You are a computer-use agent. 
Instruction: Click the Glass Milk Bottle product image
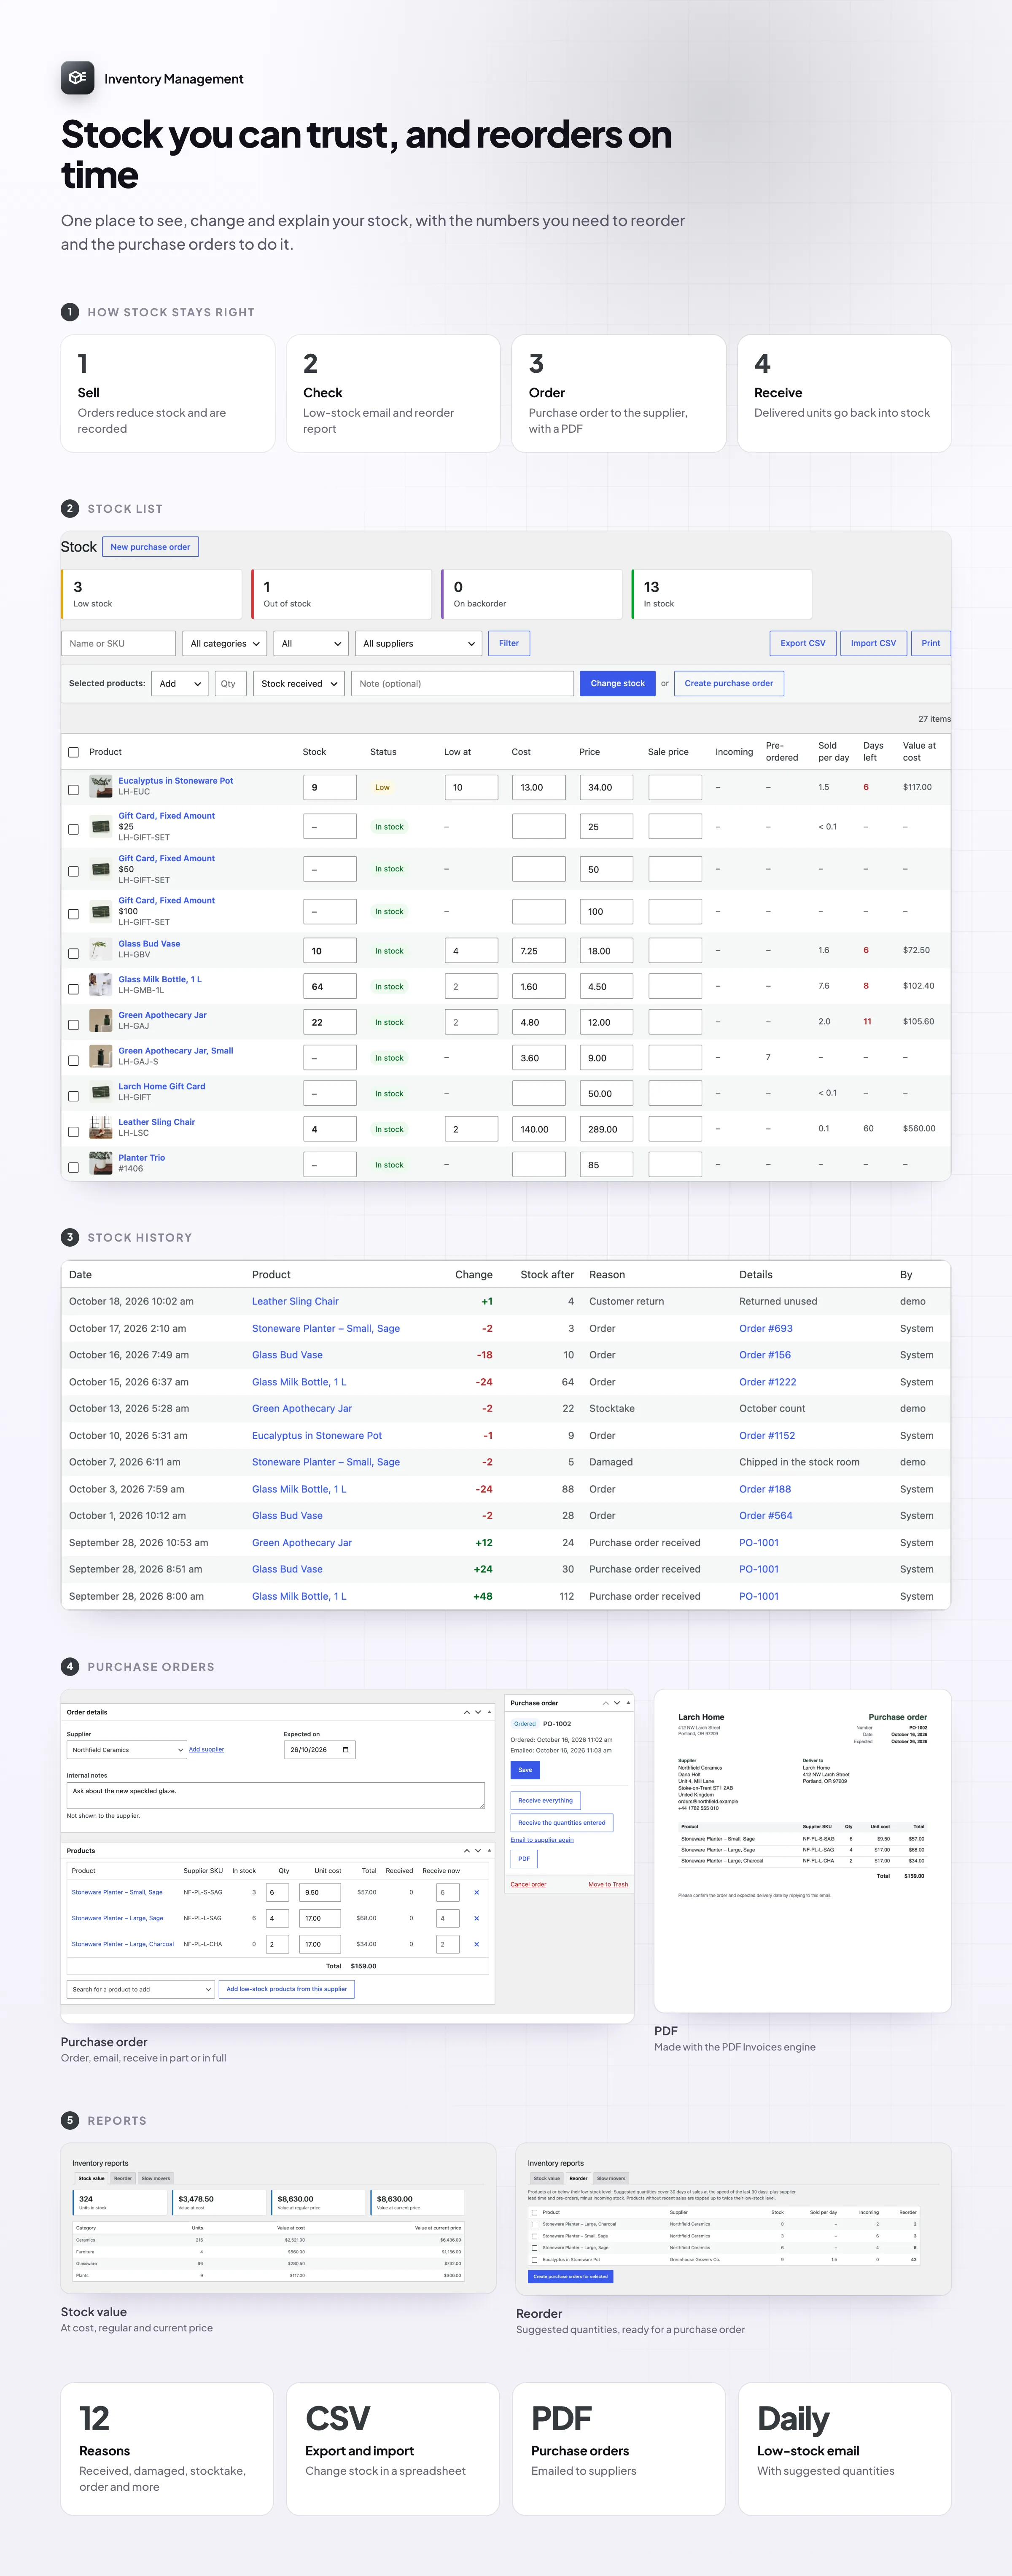coord(101,985)
